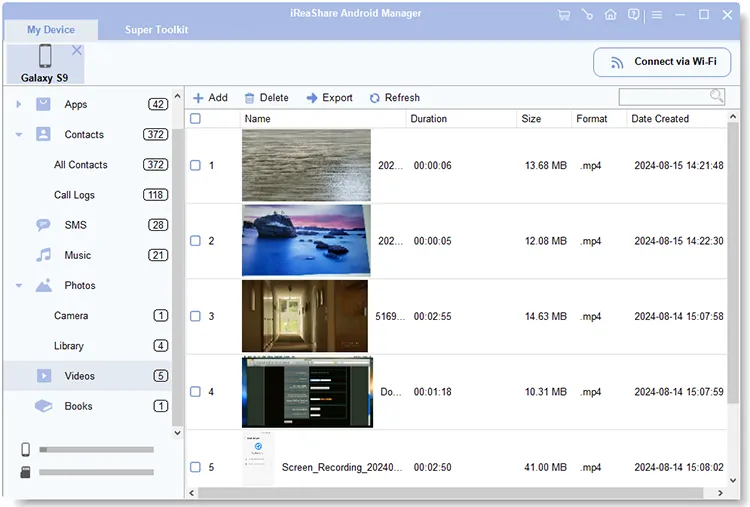Go to the home icon in title bar

point(610,15)
